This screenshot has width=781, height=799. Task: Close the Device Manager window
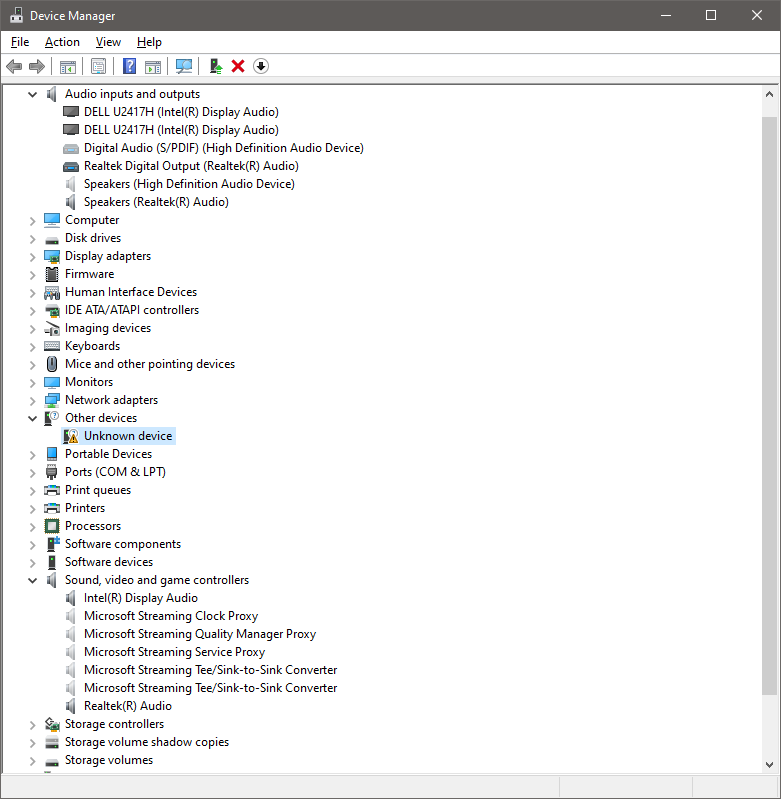pos(757,15)
